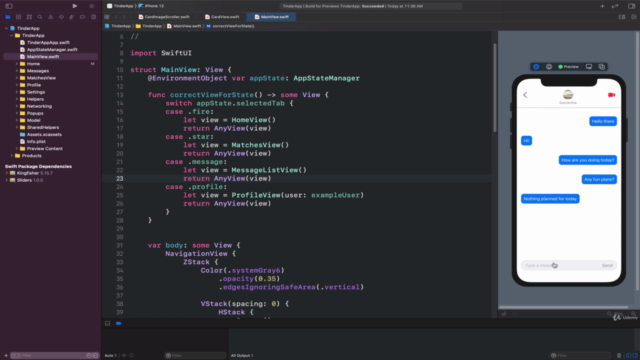Collapse the TinderApp project root
This screenshot has height=360, width=640.
(x=7, y=29)
